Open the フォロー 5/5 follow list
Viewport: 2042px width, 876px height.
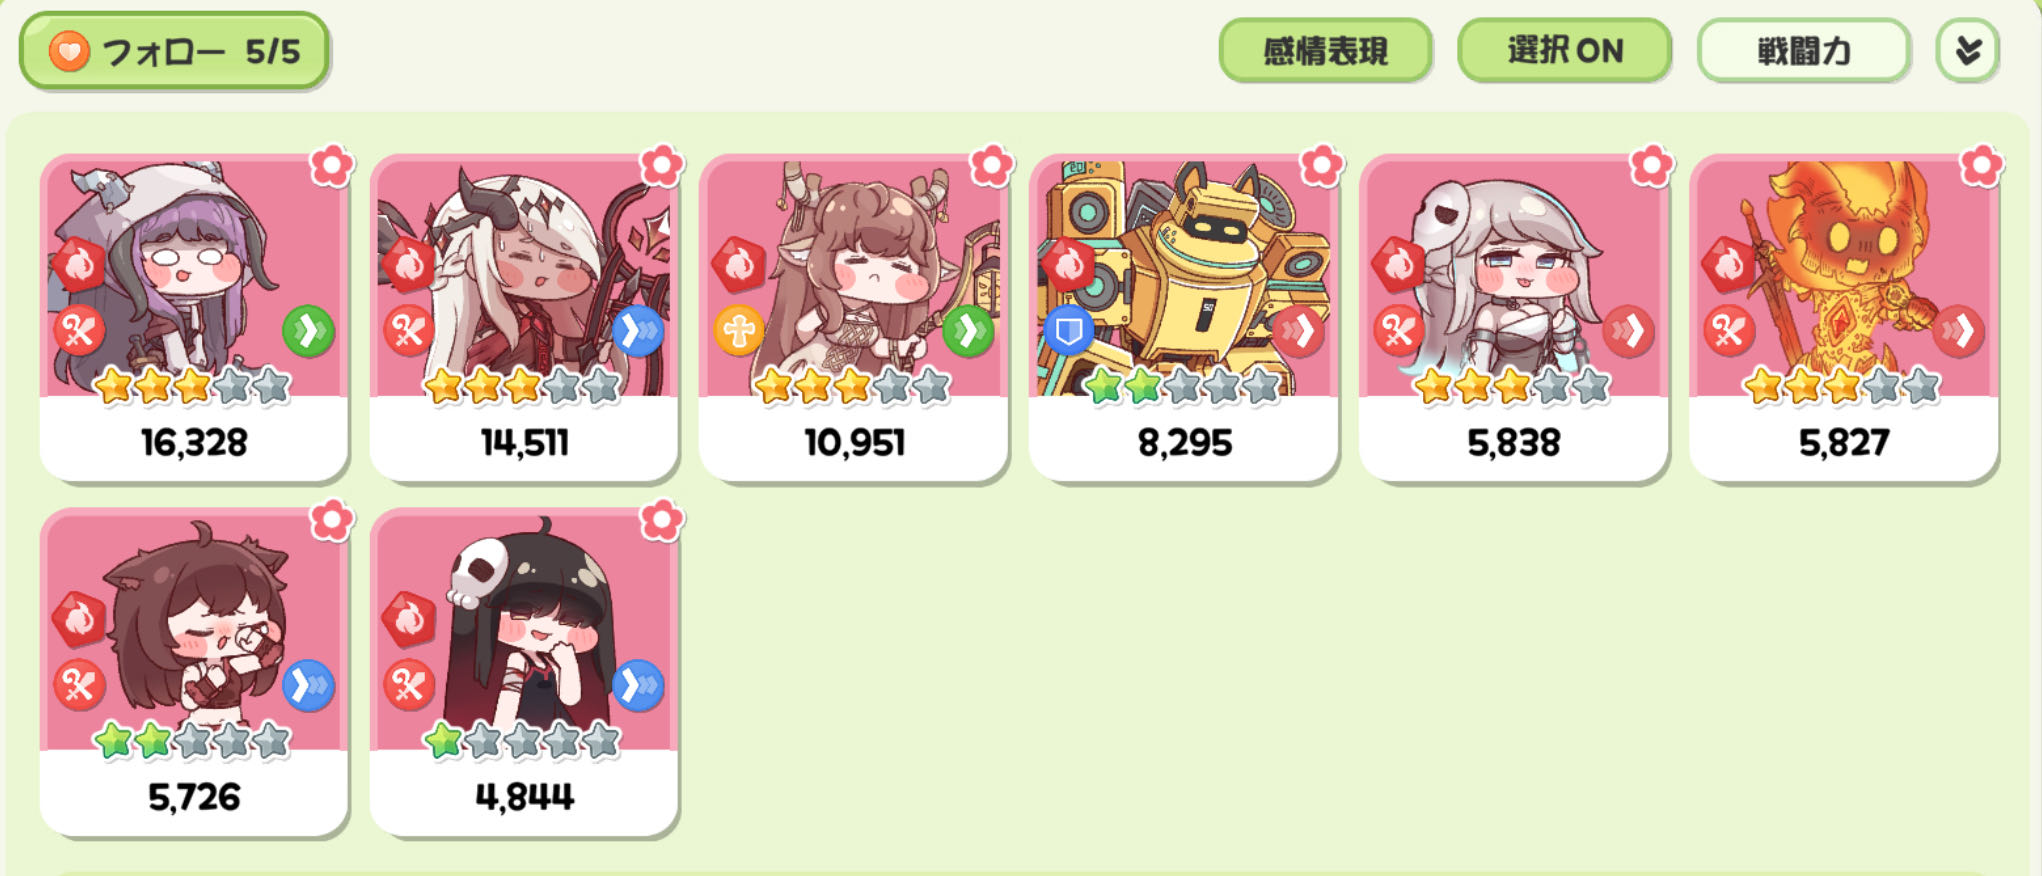[x=174, y=50]
